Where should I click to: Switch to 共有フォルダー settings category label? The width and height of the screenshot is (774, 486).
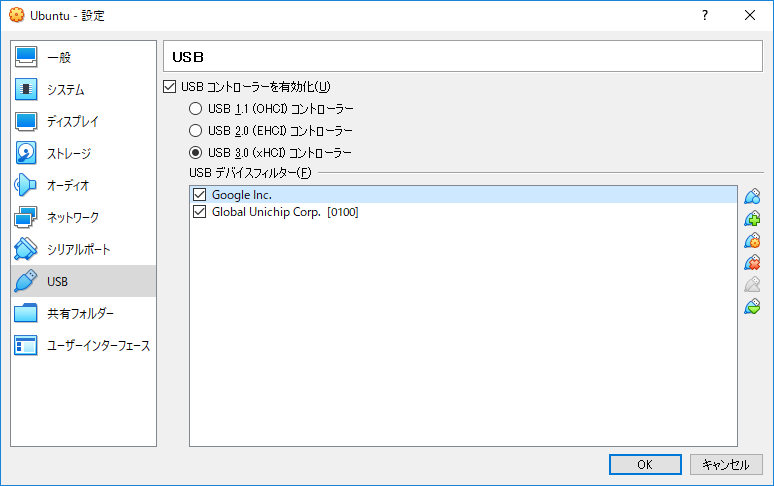click(x=80, y=313)
